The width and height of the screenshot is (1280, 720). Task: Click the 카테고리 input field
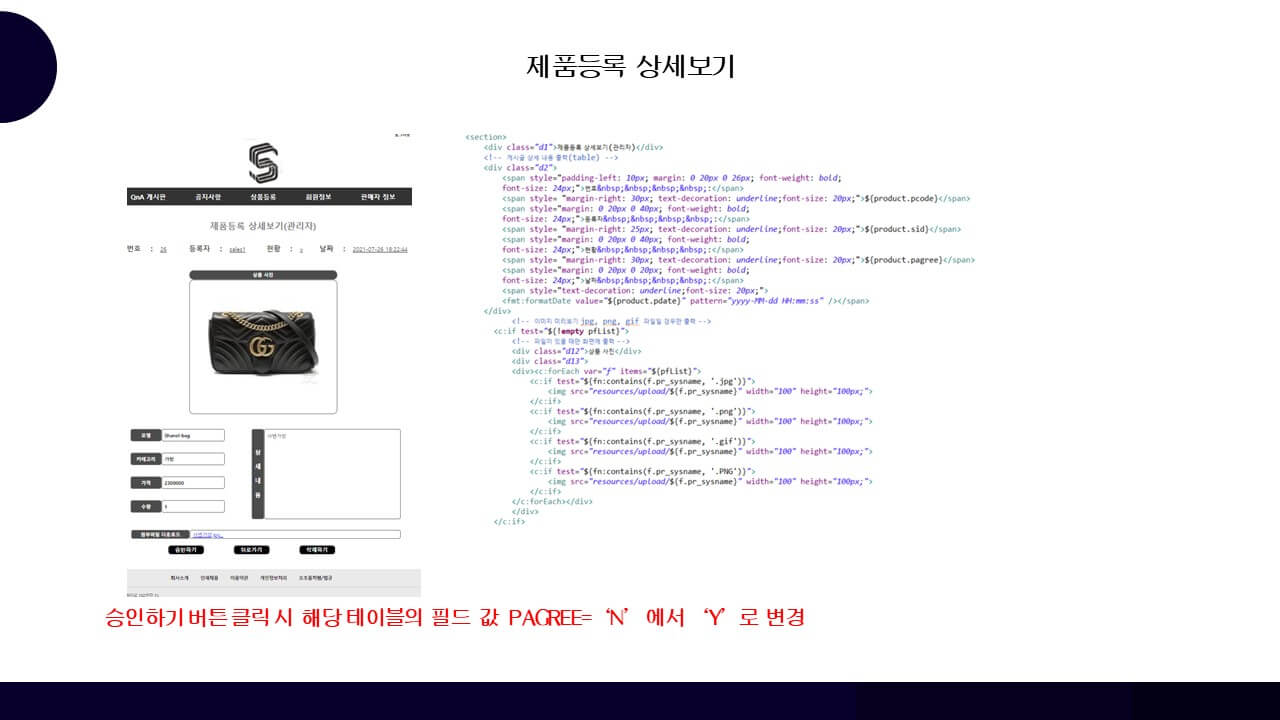pos(193,459)
